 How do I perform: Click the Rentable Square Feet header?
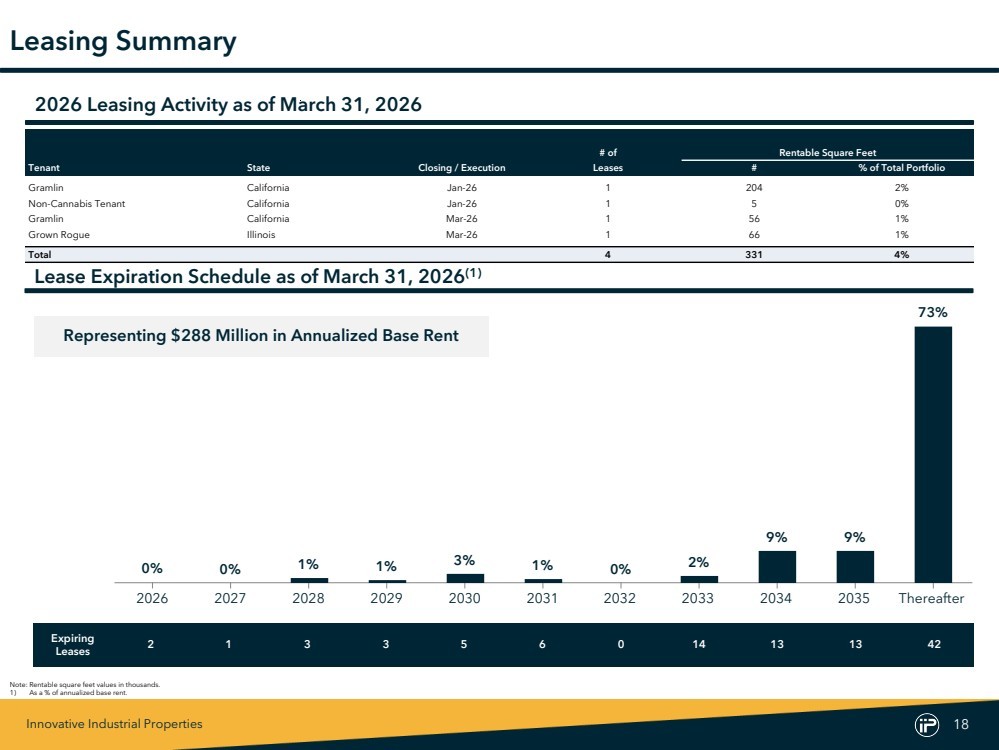click(828, 152)
